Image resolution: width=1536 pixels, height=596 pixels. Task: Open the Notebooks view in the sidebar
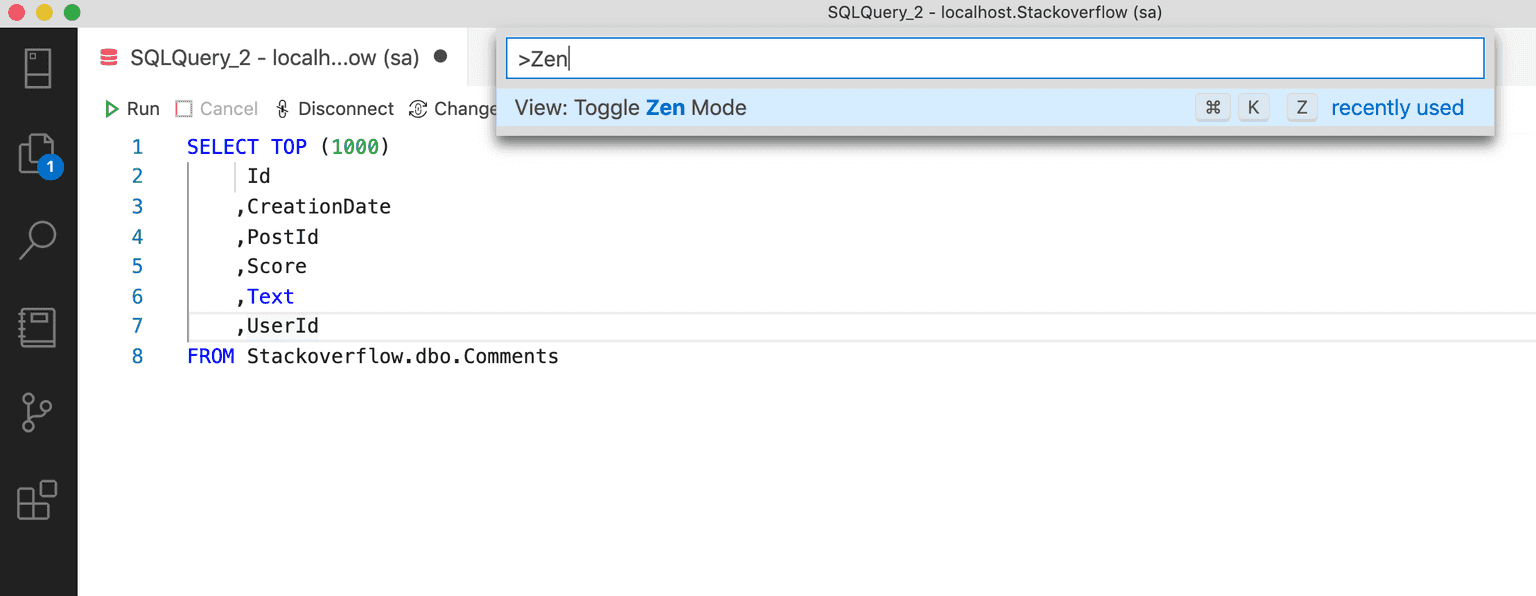point(38,327)
